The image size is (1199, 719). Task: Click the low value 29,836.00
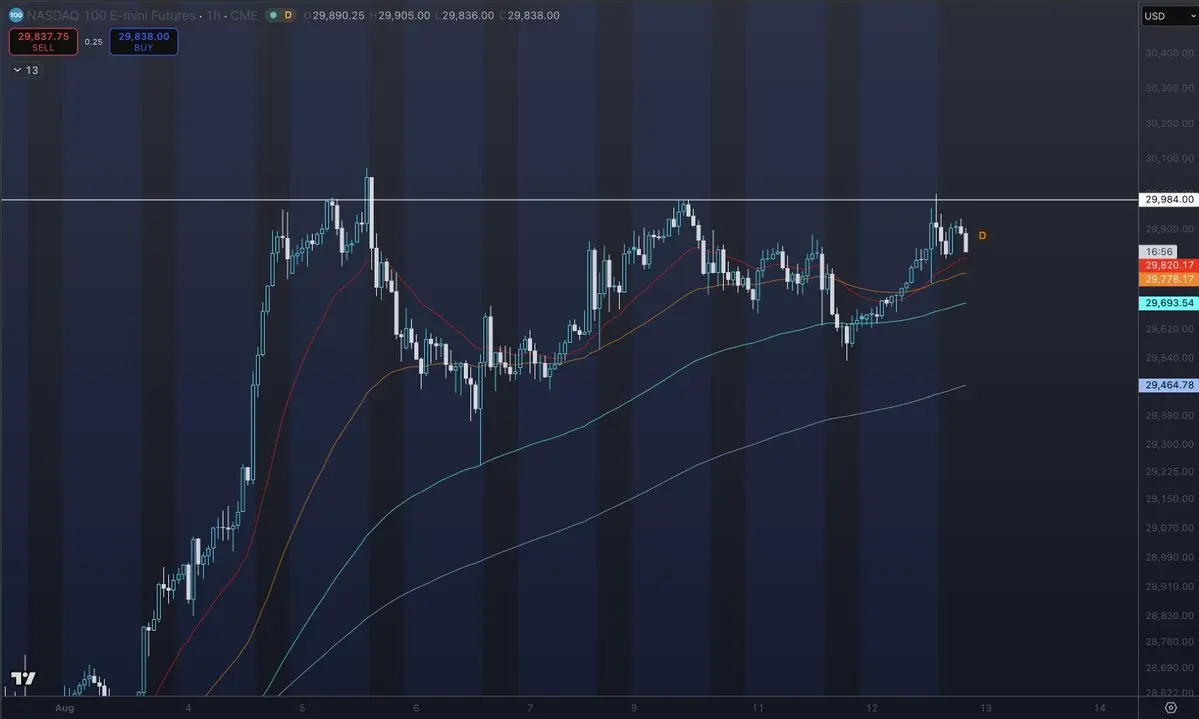pyautogui.click(x=468, y=15)
